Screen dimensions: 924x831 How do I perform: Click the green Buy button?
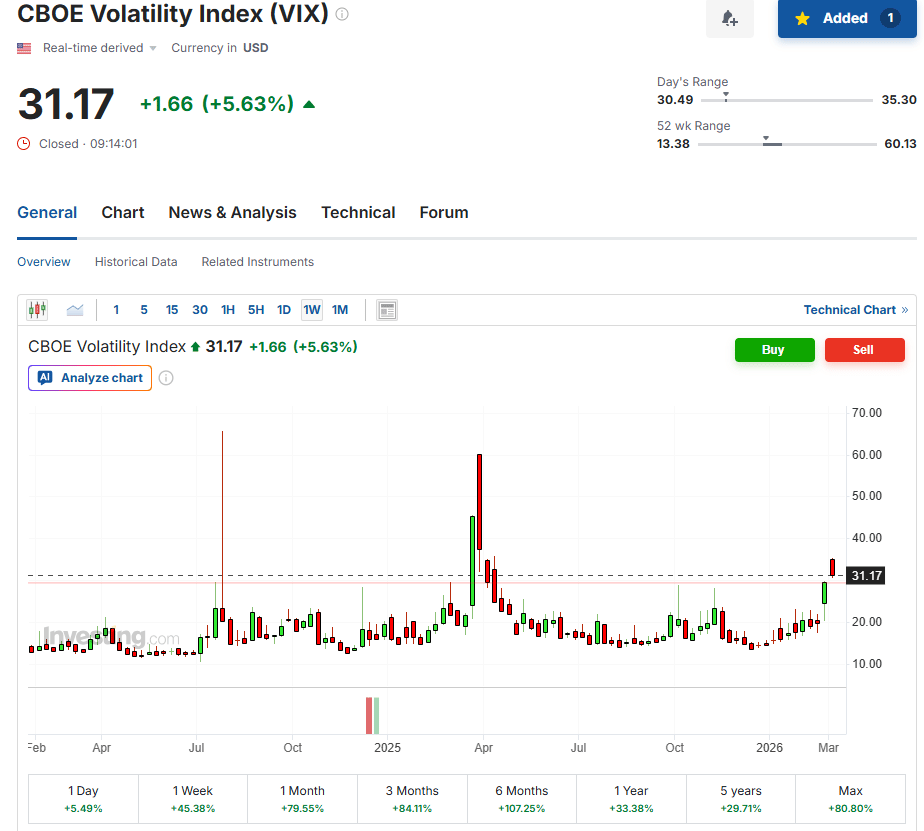(x=774, y=350)
